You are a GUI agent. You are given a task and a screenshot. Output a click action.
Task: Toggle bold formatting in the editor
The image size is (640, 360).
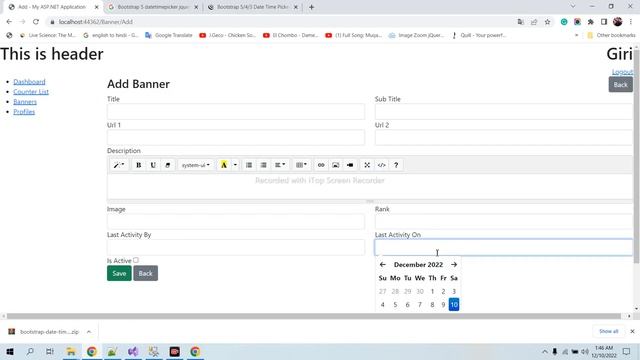tap(138, 165)
